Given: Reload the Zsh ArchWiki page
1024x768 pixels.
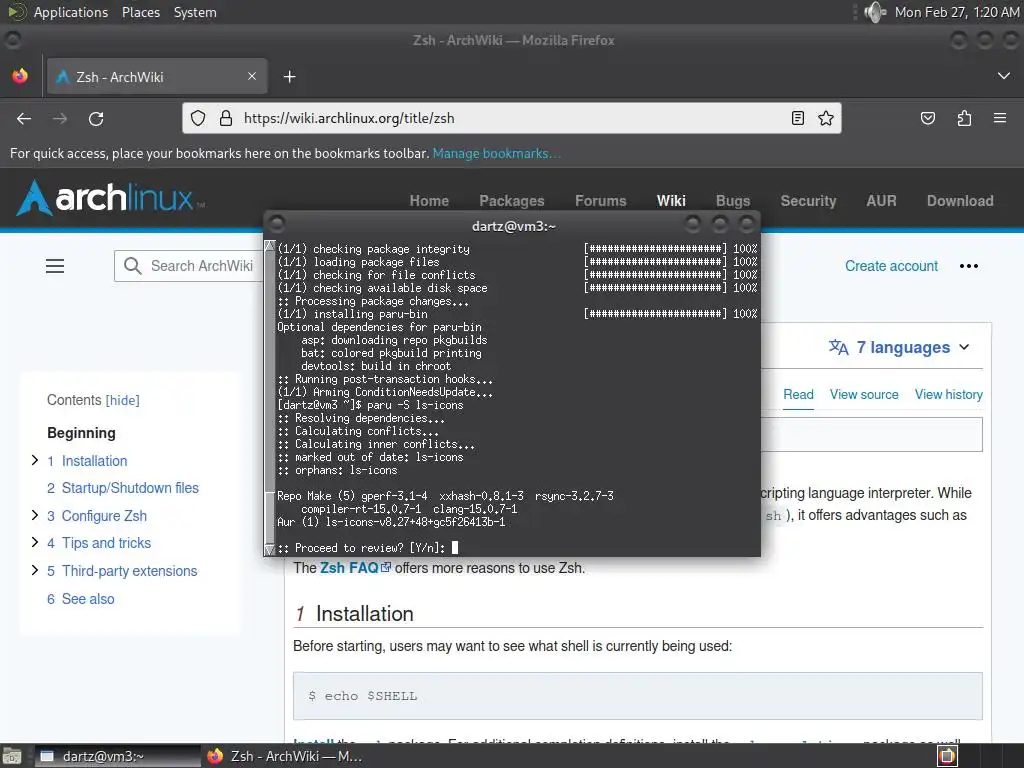Looking at the screenshot, I should [96, 118].
